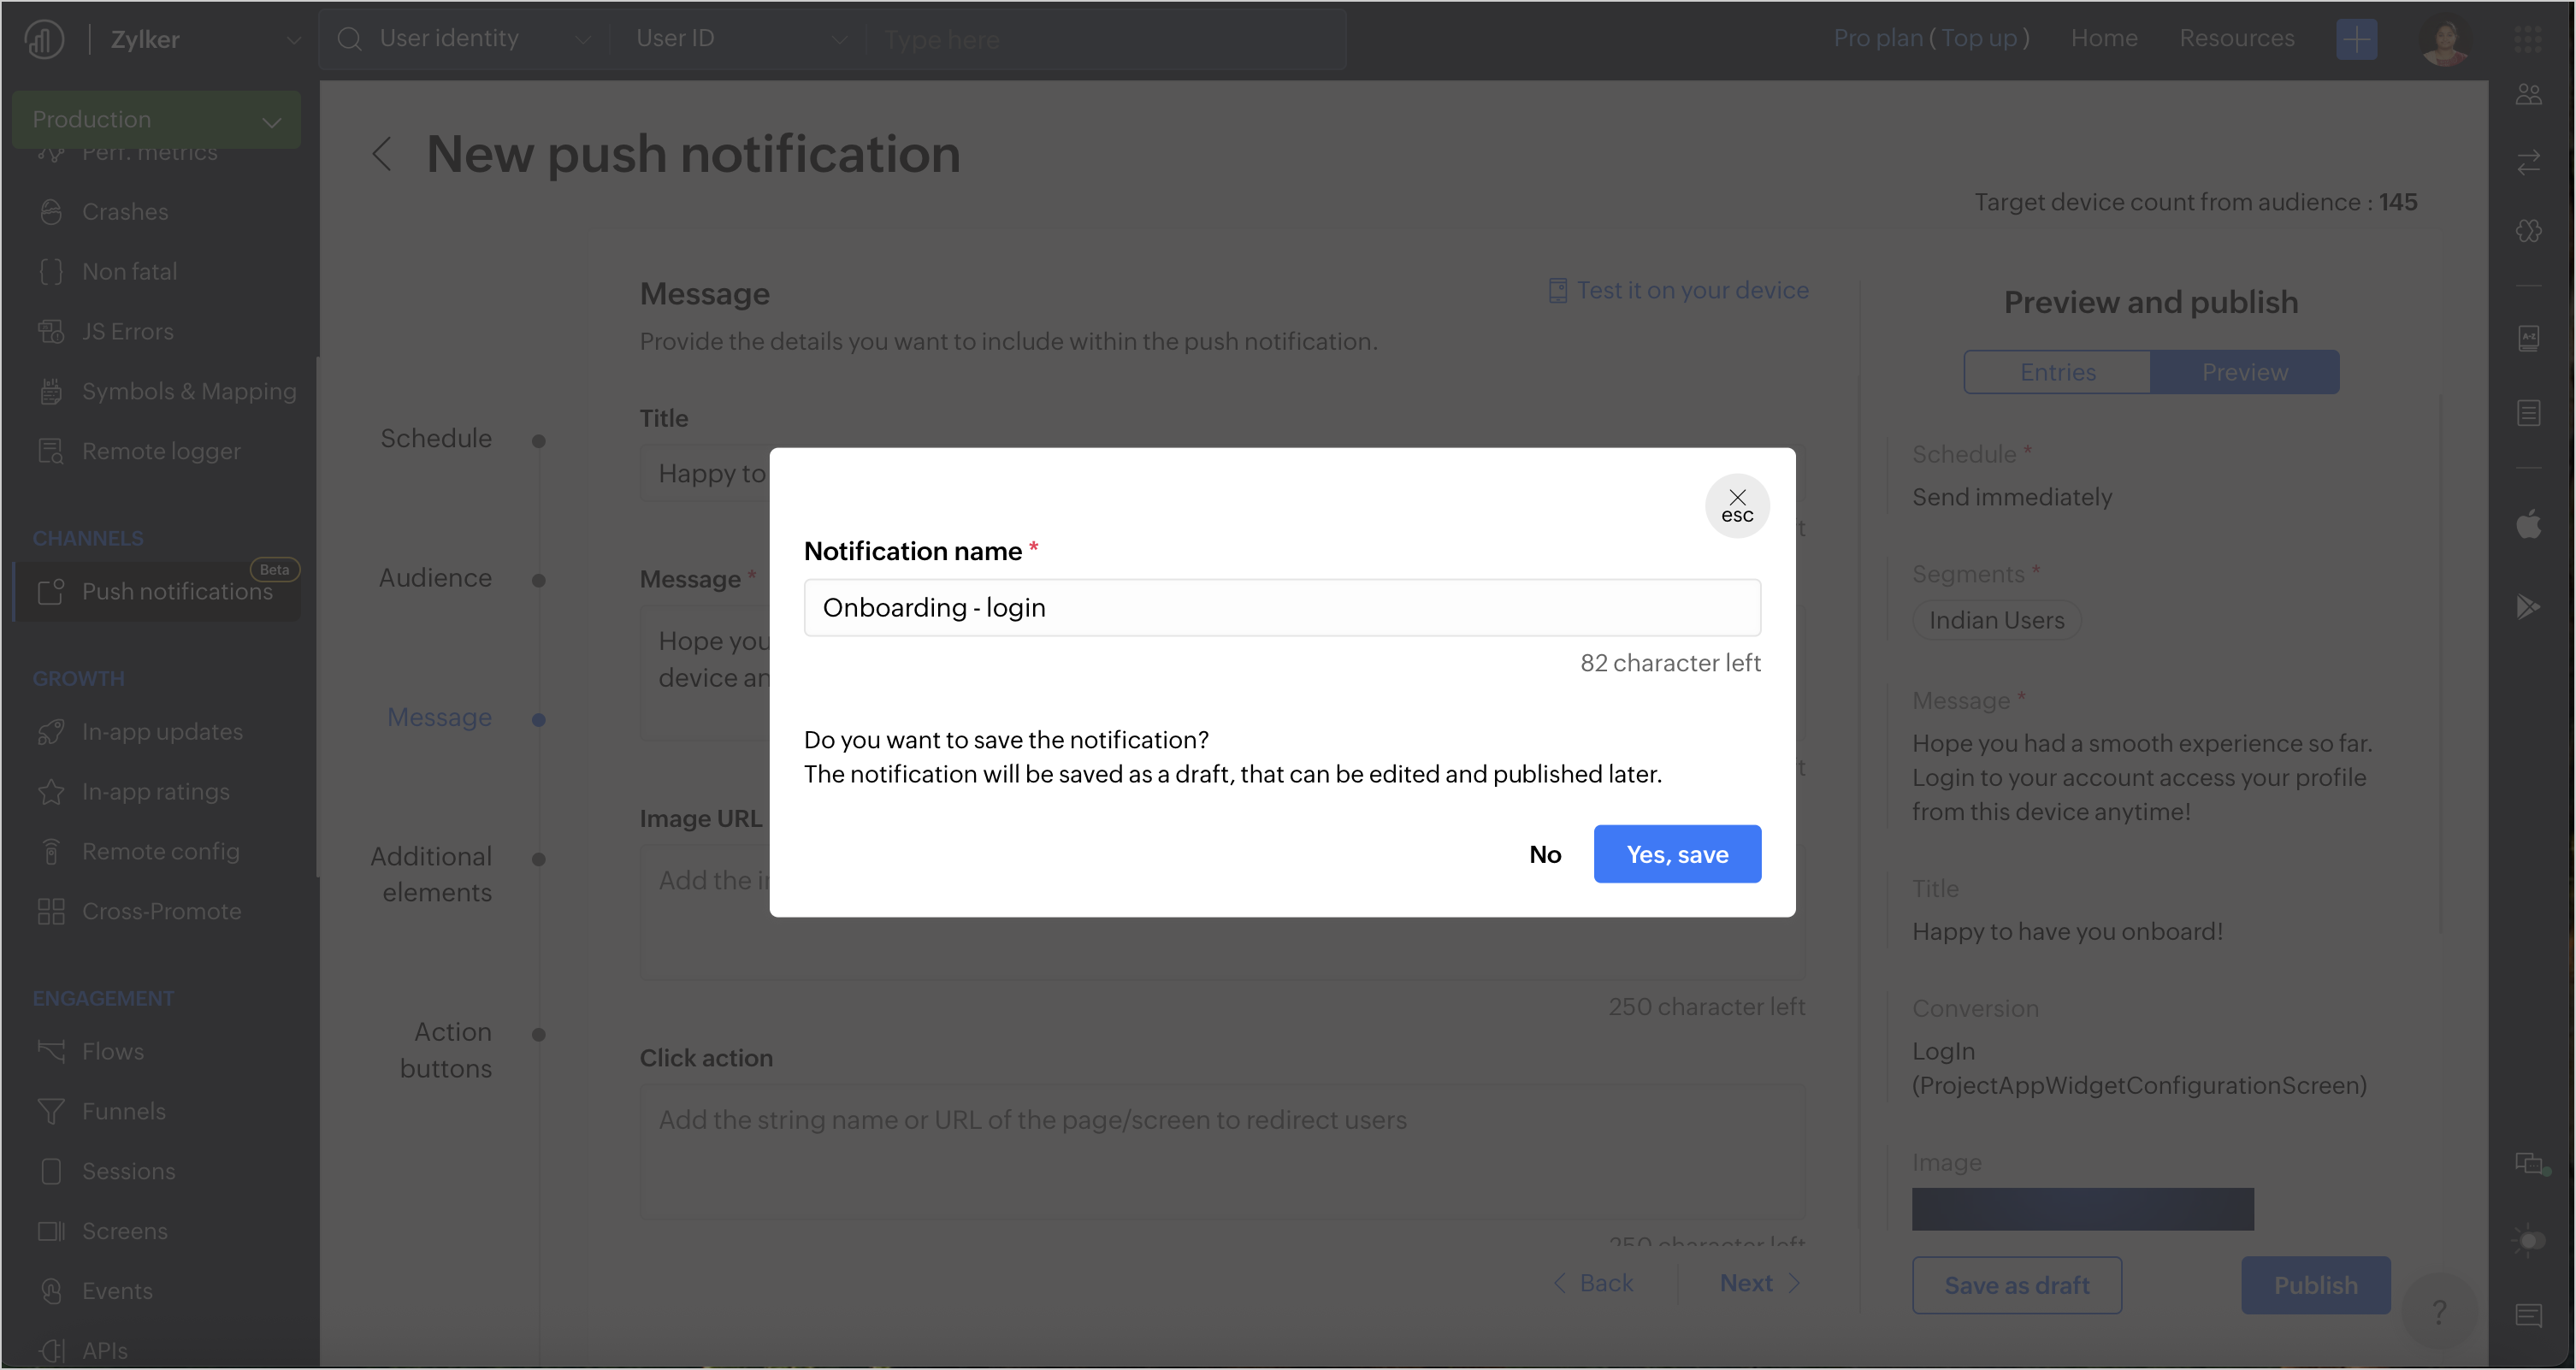This screenshot has height=1370, width=2576.
Task: Switch to the Entries tab
Action: [2057, 372]
